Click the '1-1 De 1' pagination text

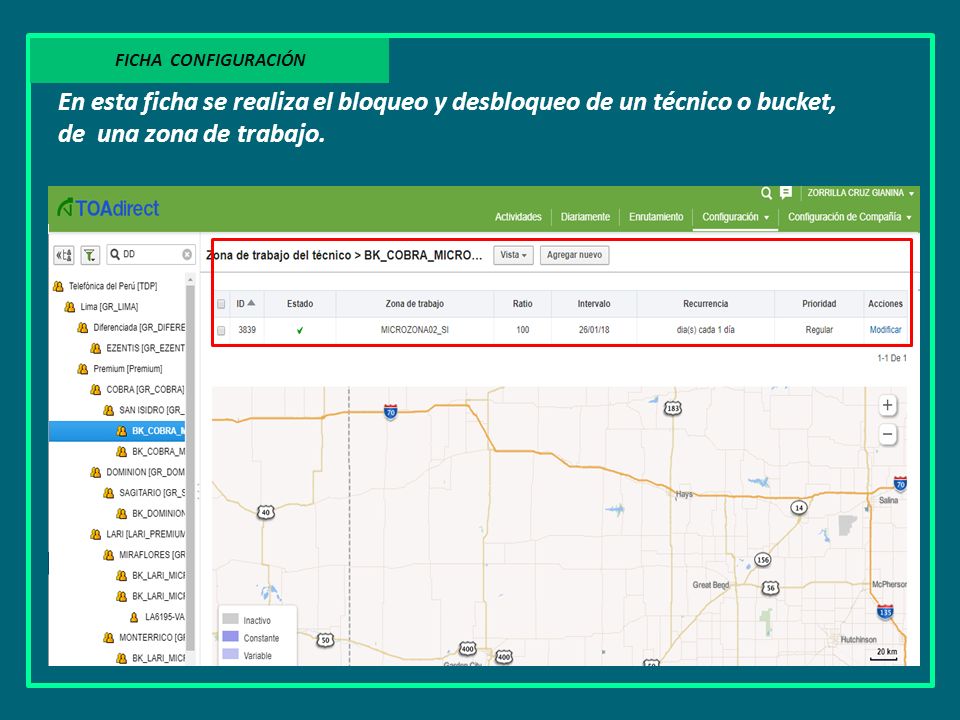(892, 358)
